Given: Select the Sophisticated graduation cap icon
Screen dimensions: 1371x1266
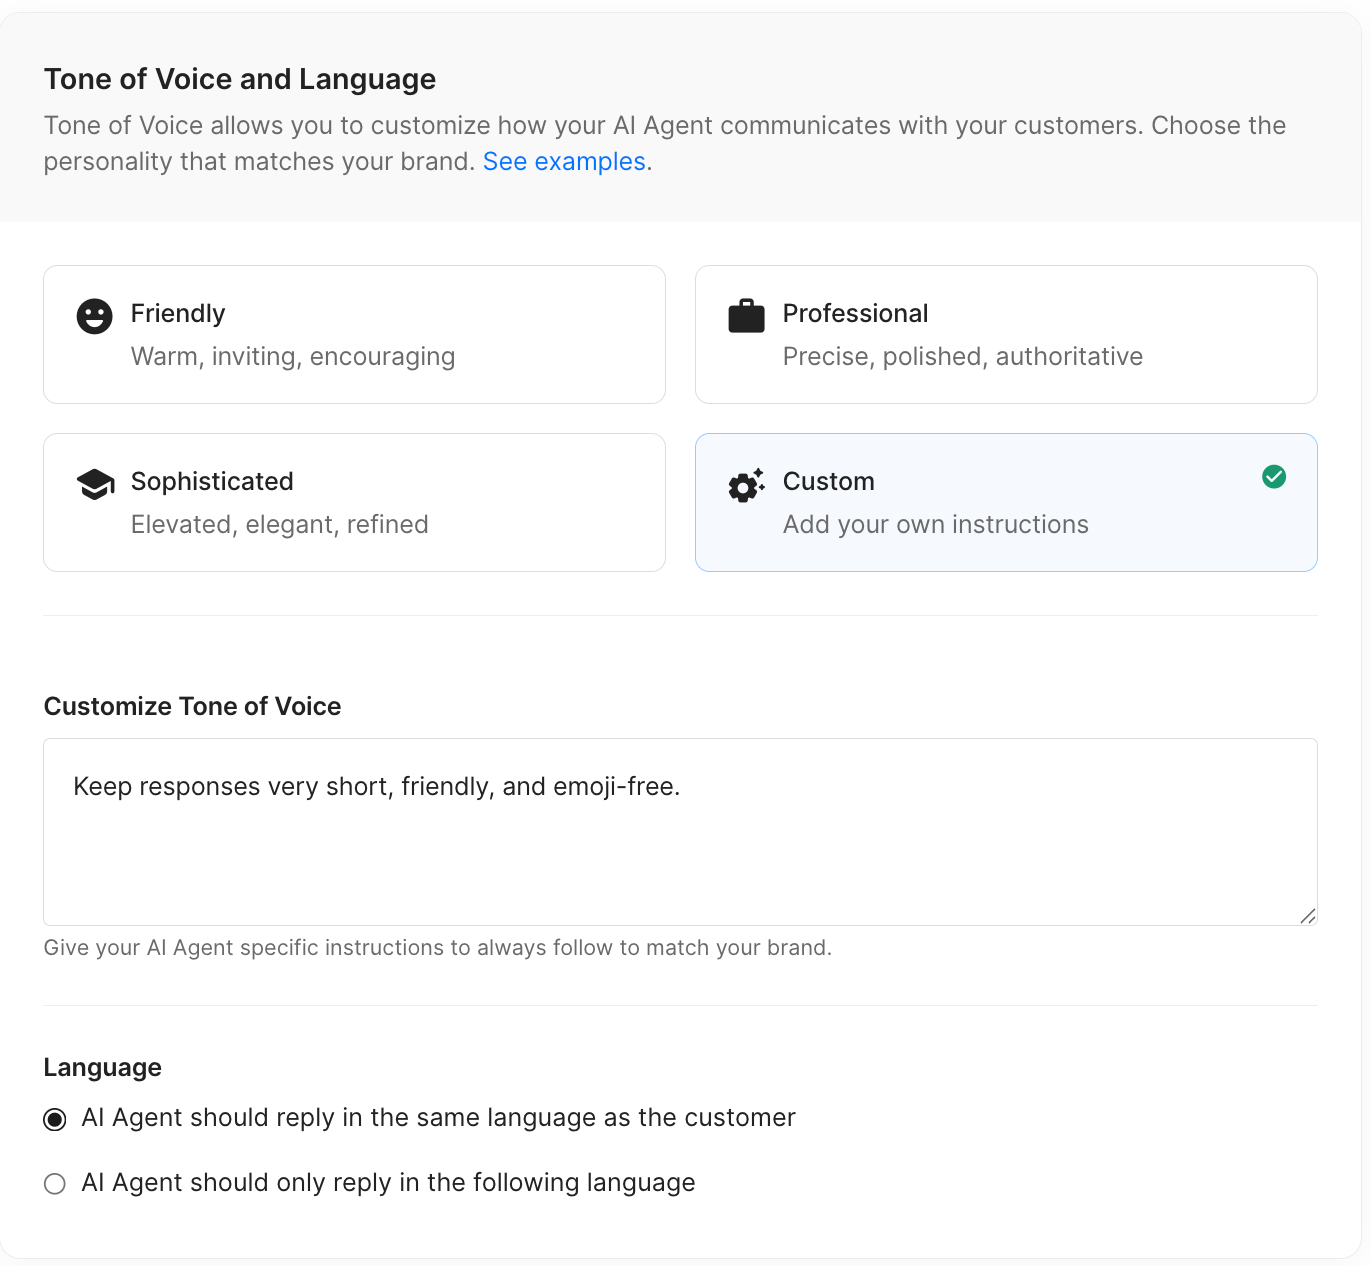Looking at the screenshot, I should (94, 483).
